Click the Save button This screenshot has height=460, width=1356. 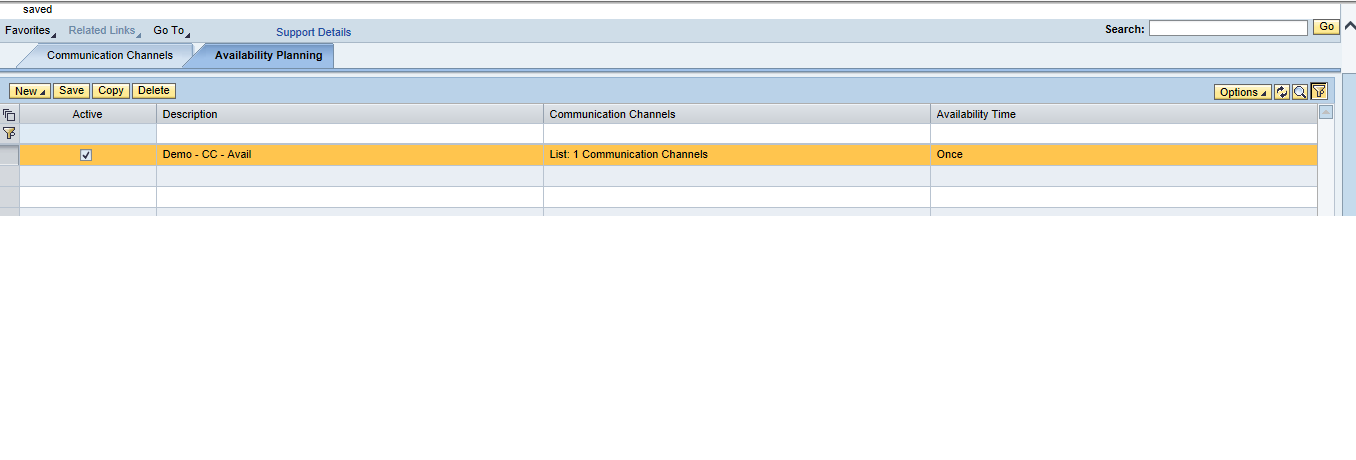(71, 91)
